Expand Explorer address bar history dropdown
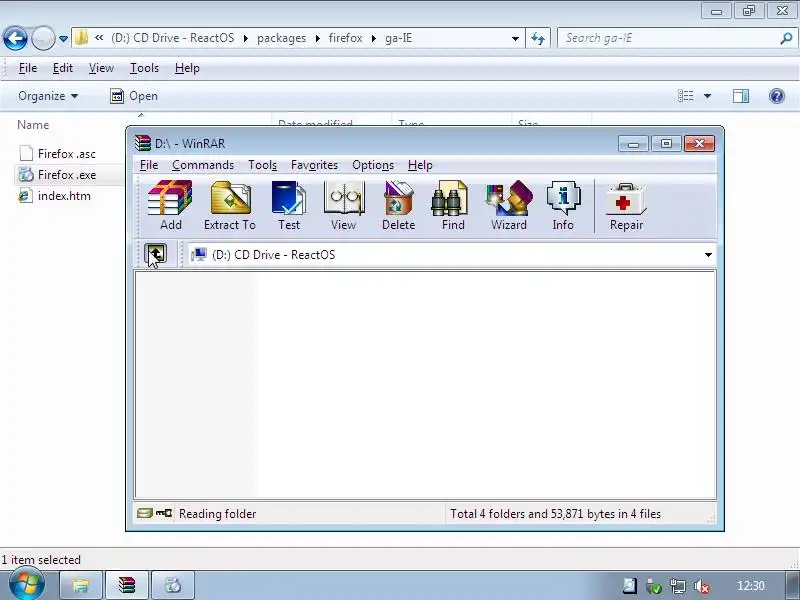 pyautogui.click(x=515, y=38)
